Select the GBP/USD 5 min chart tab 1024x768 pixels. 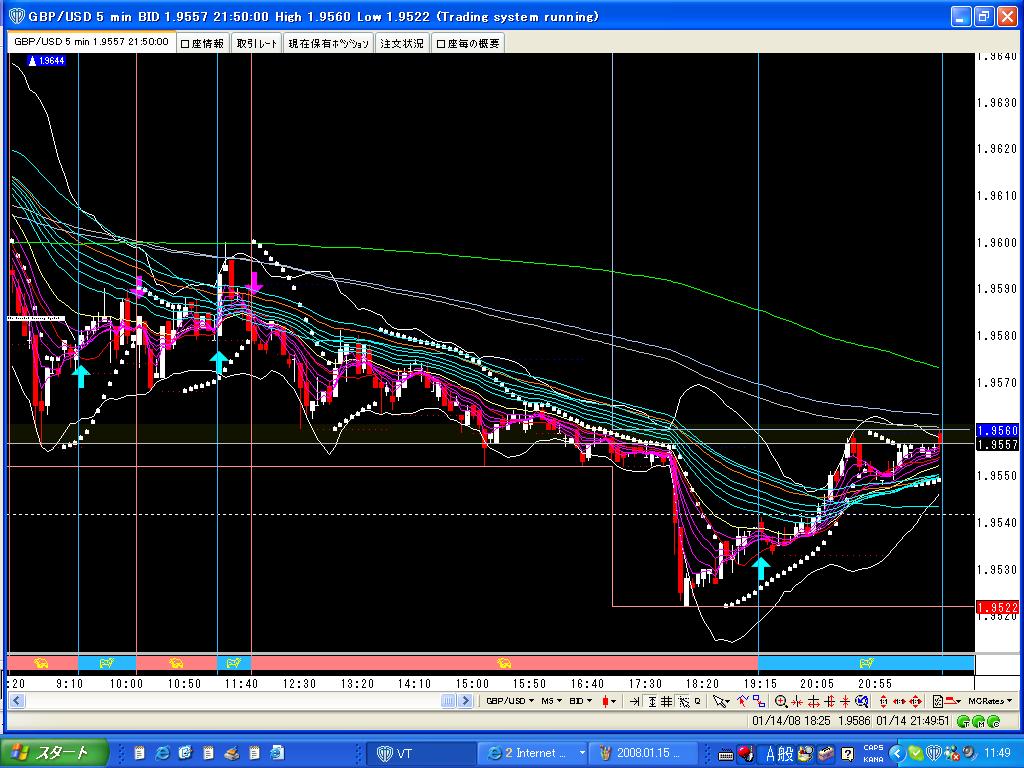tap(91, 42)
